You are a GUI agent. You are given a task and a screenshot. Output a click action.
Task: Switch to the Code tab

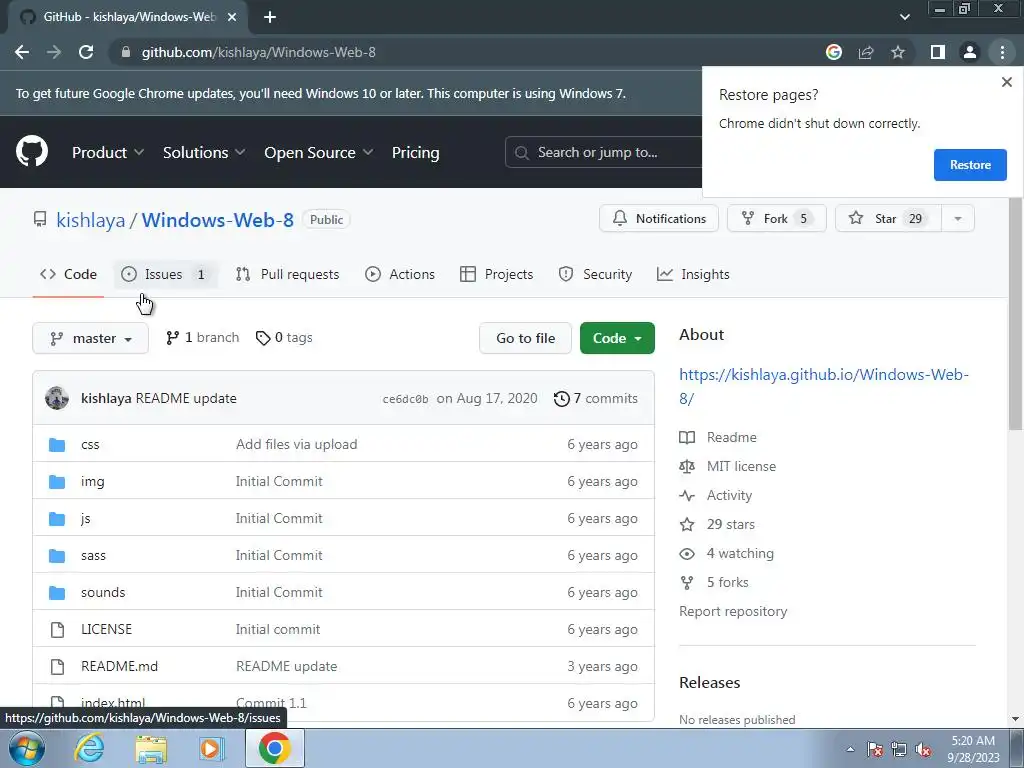(68, 274)
